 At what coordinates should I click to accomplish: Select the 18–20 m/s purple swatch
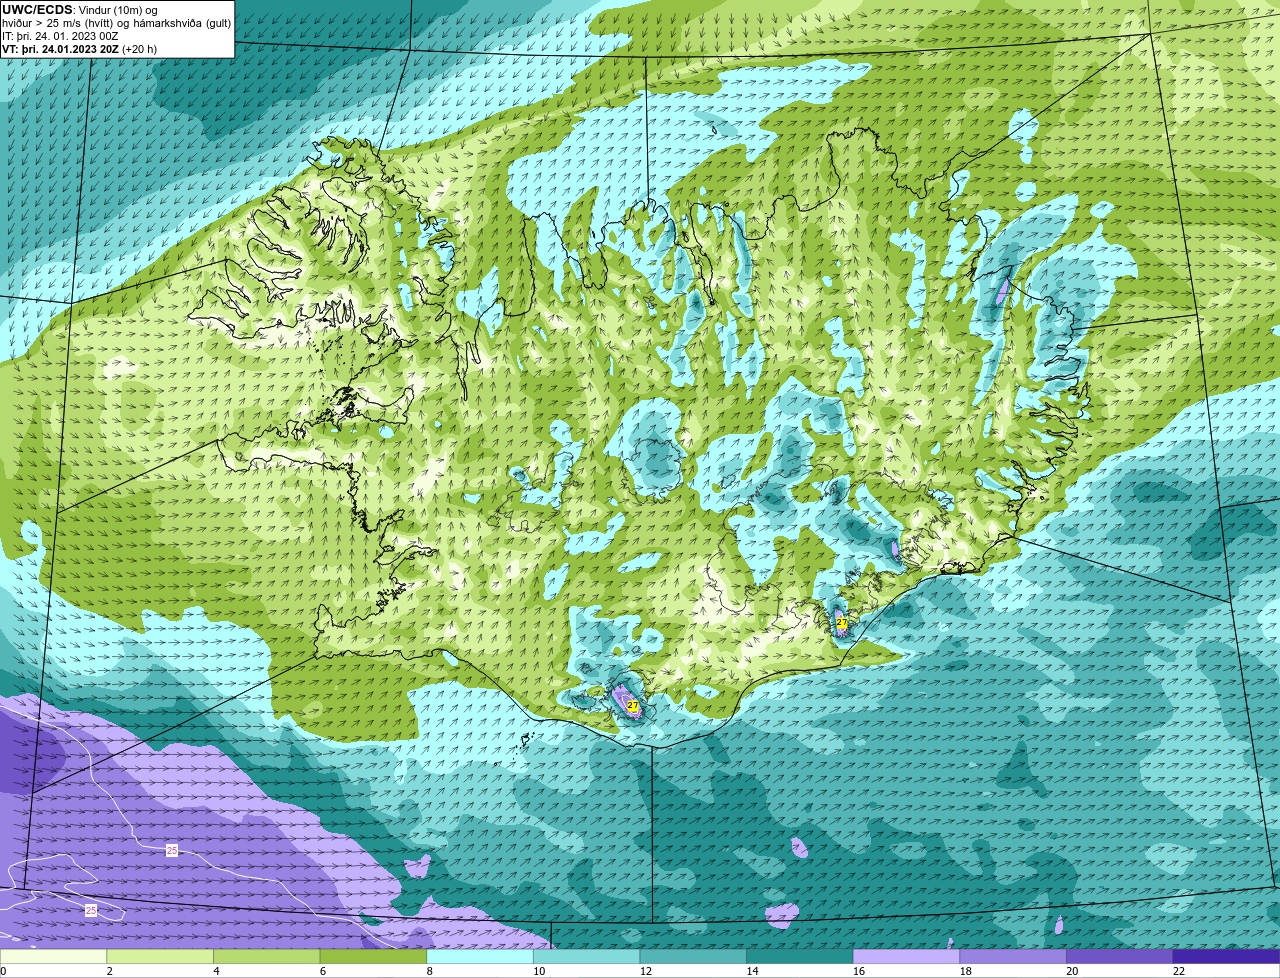pos(1013,956)
